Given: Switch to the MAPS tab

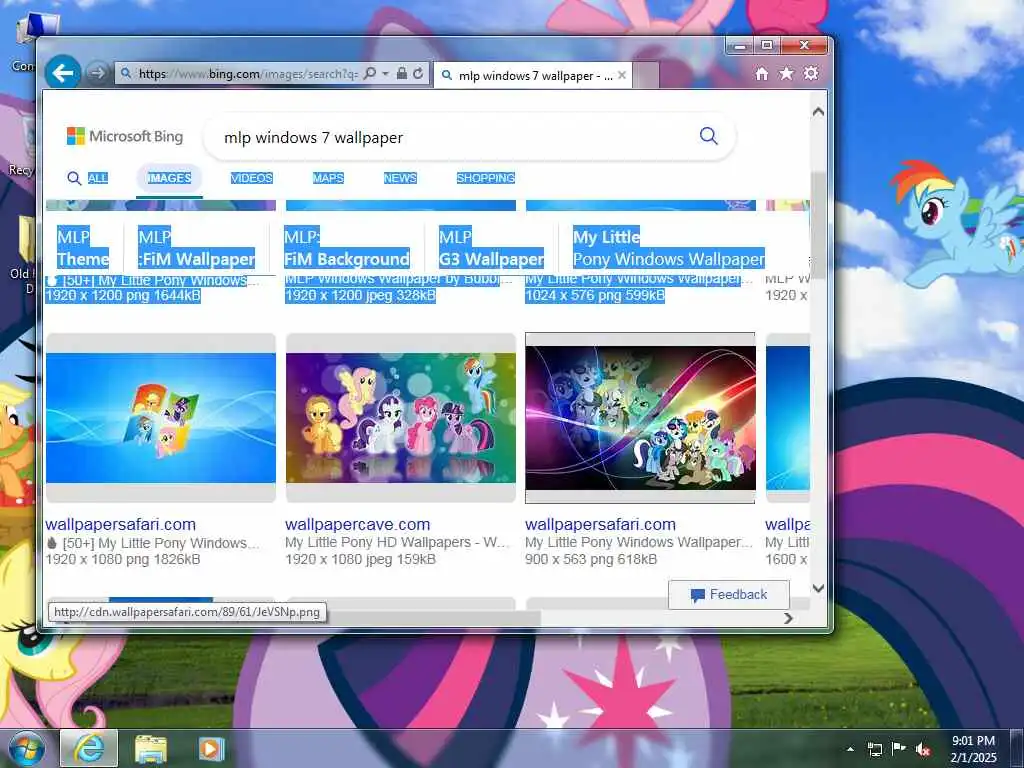Looking at the screenshot, I should tap(328, 178).
